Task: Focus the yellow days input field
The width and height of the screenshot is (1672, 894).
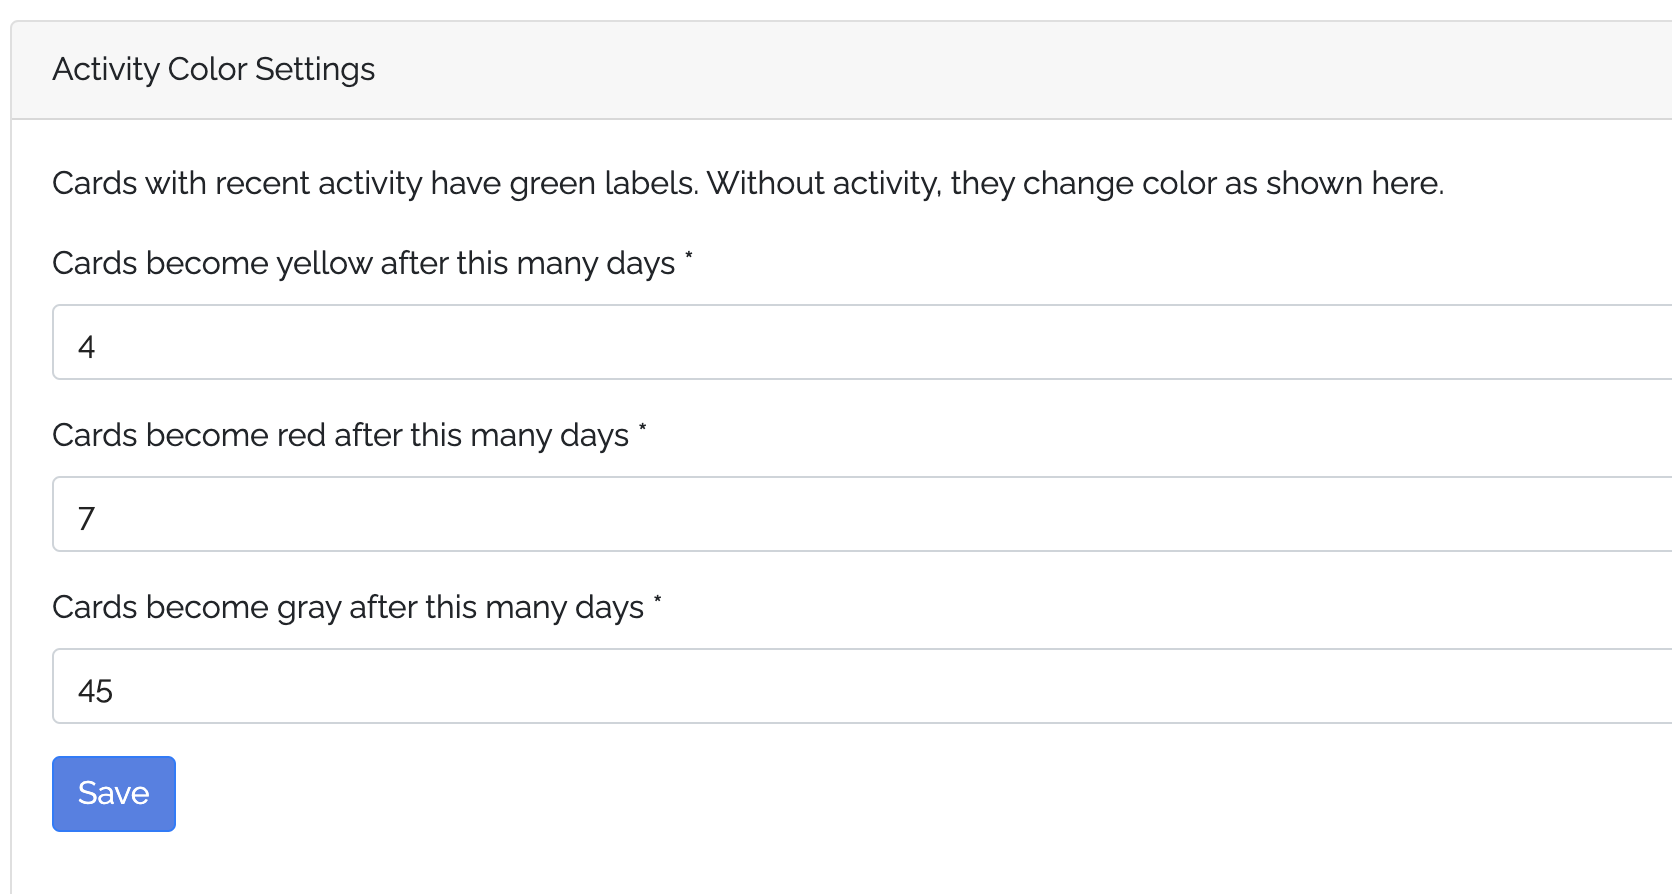Action: (x=860, y=342)
